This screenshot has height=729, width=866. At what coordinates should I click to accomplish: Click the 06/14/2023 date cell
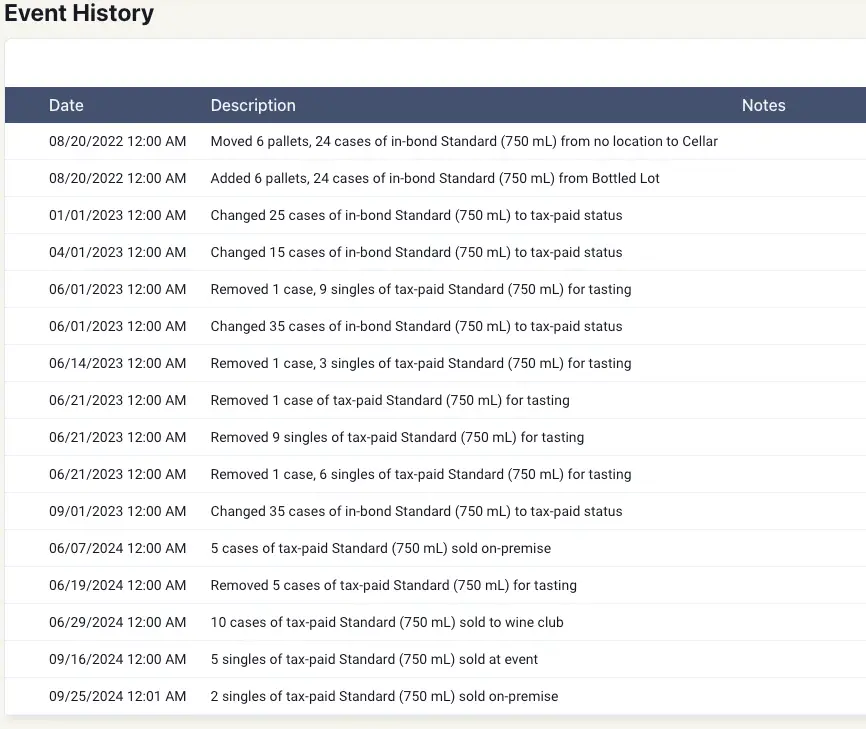point(117,363)
